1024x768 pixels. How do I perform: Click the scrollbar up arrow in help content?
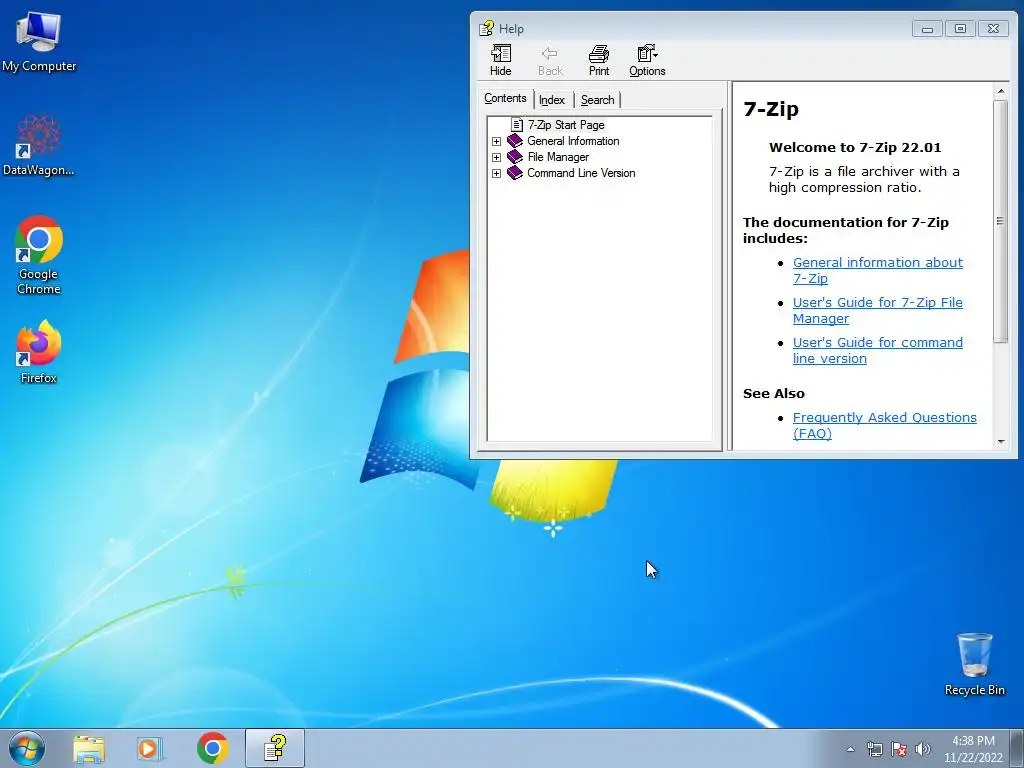[x=1000, y=91]
